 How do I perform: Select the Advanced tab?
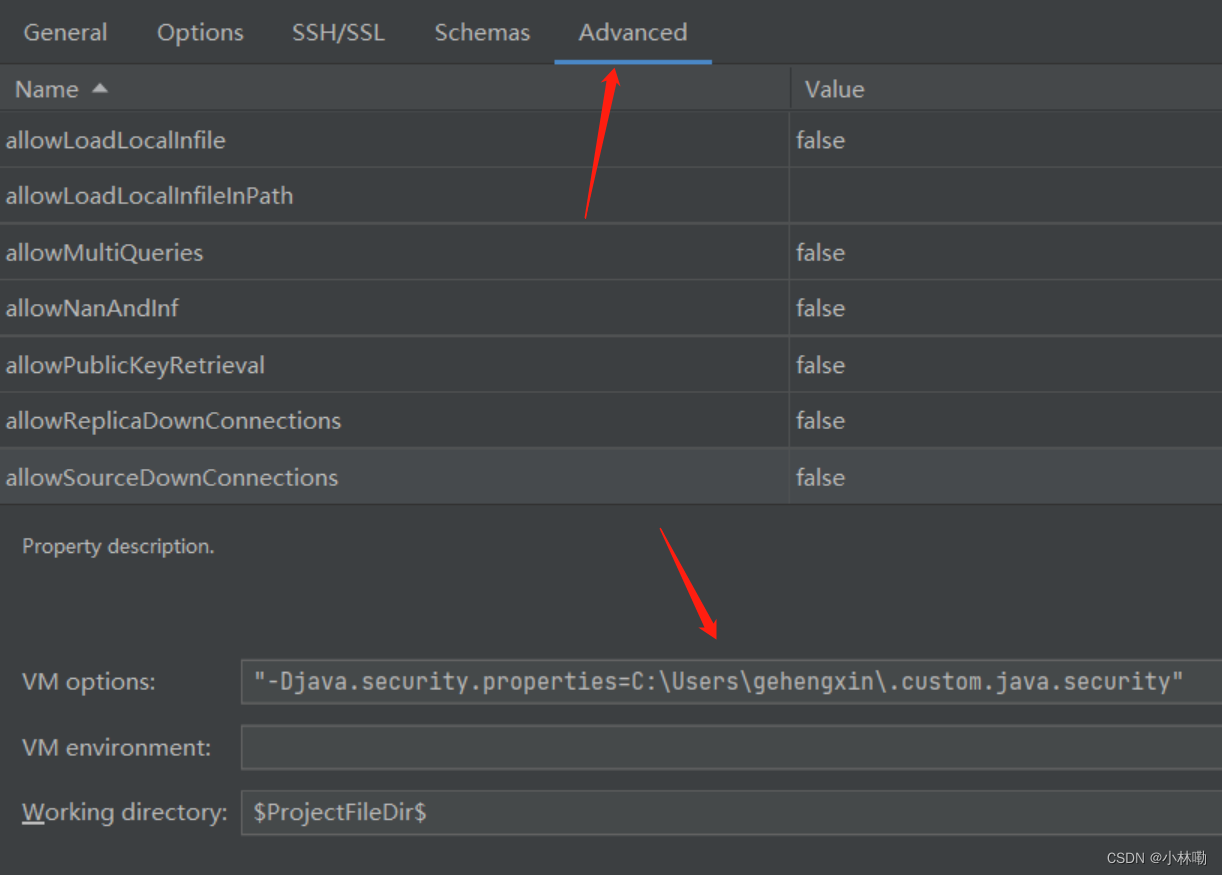tap(633, 32)
